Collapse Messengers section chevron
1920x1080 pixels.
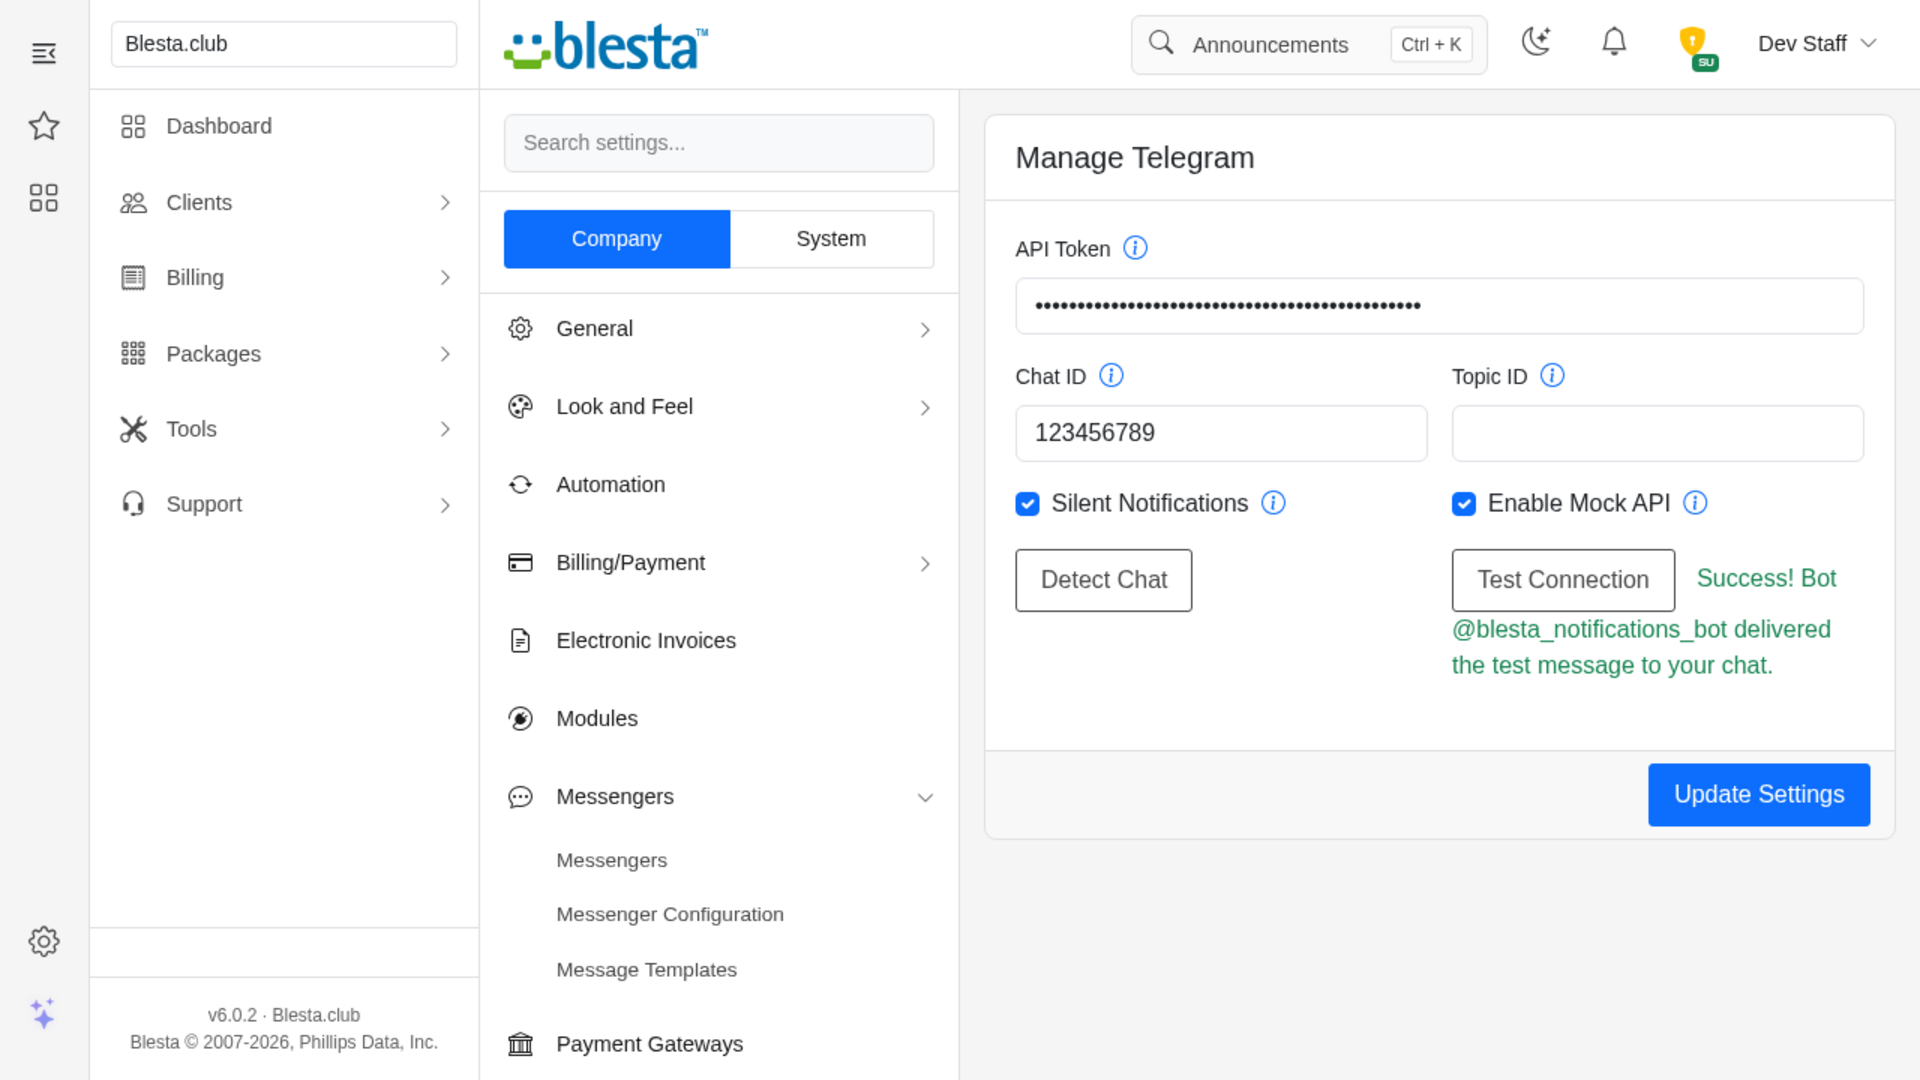point(925,798)
